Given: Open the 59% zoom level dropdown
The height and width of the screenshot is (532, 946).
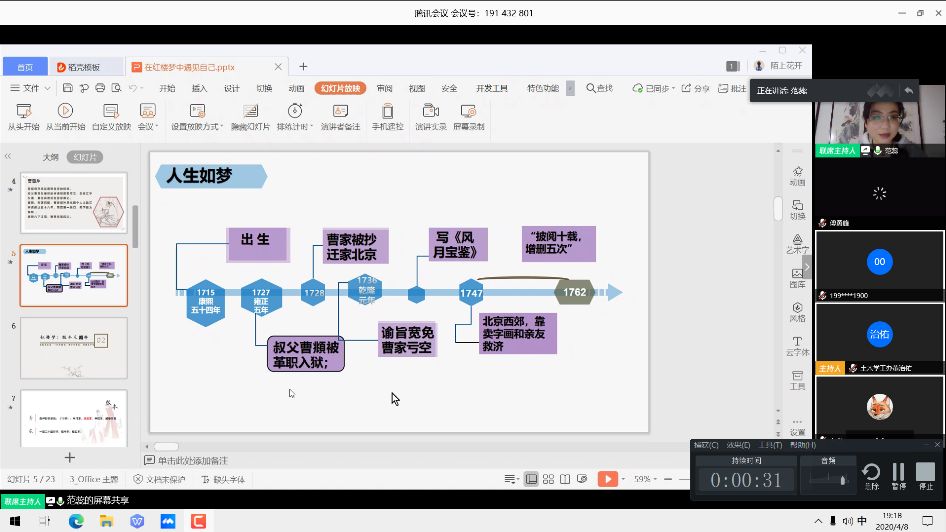Looking at the screenshot, I should (x=647, y=479).
